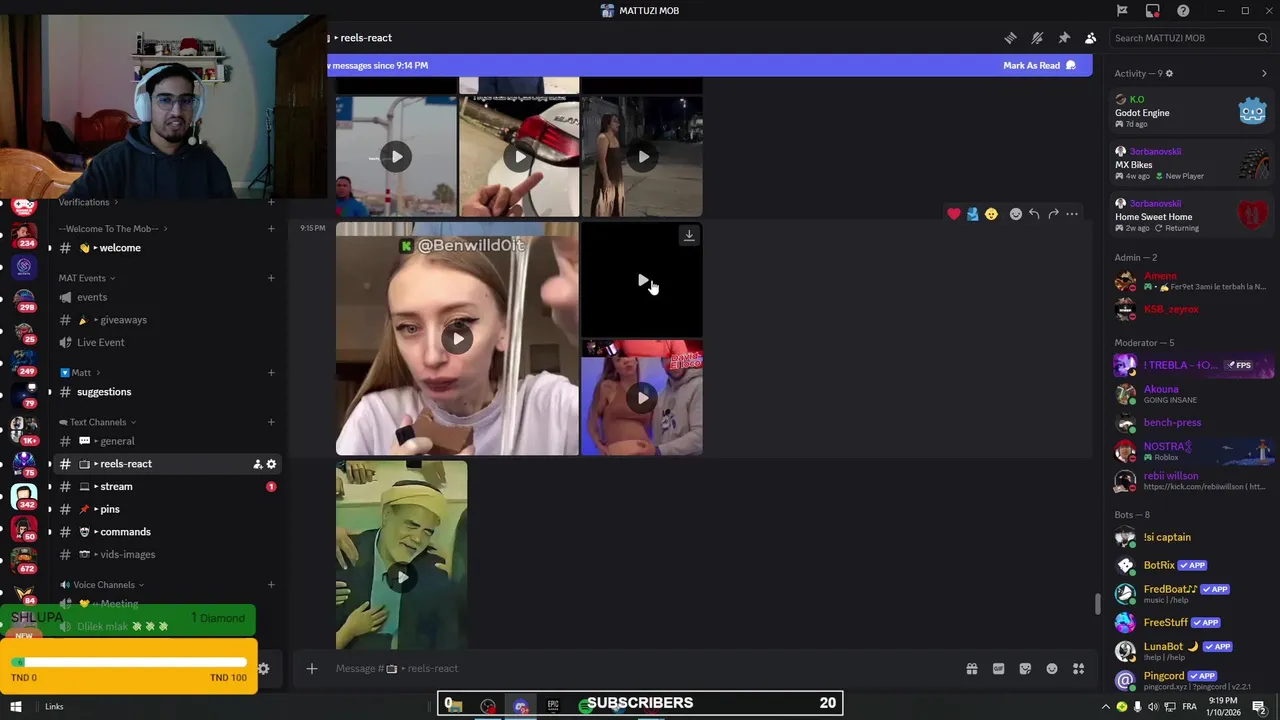Collapse the MAT Events category
The image size is (1280, 720).
coord(86,278)
